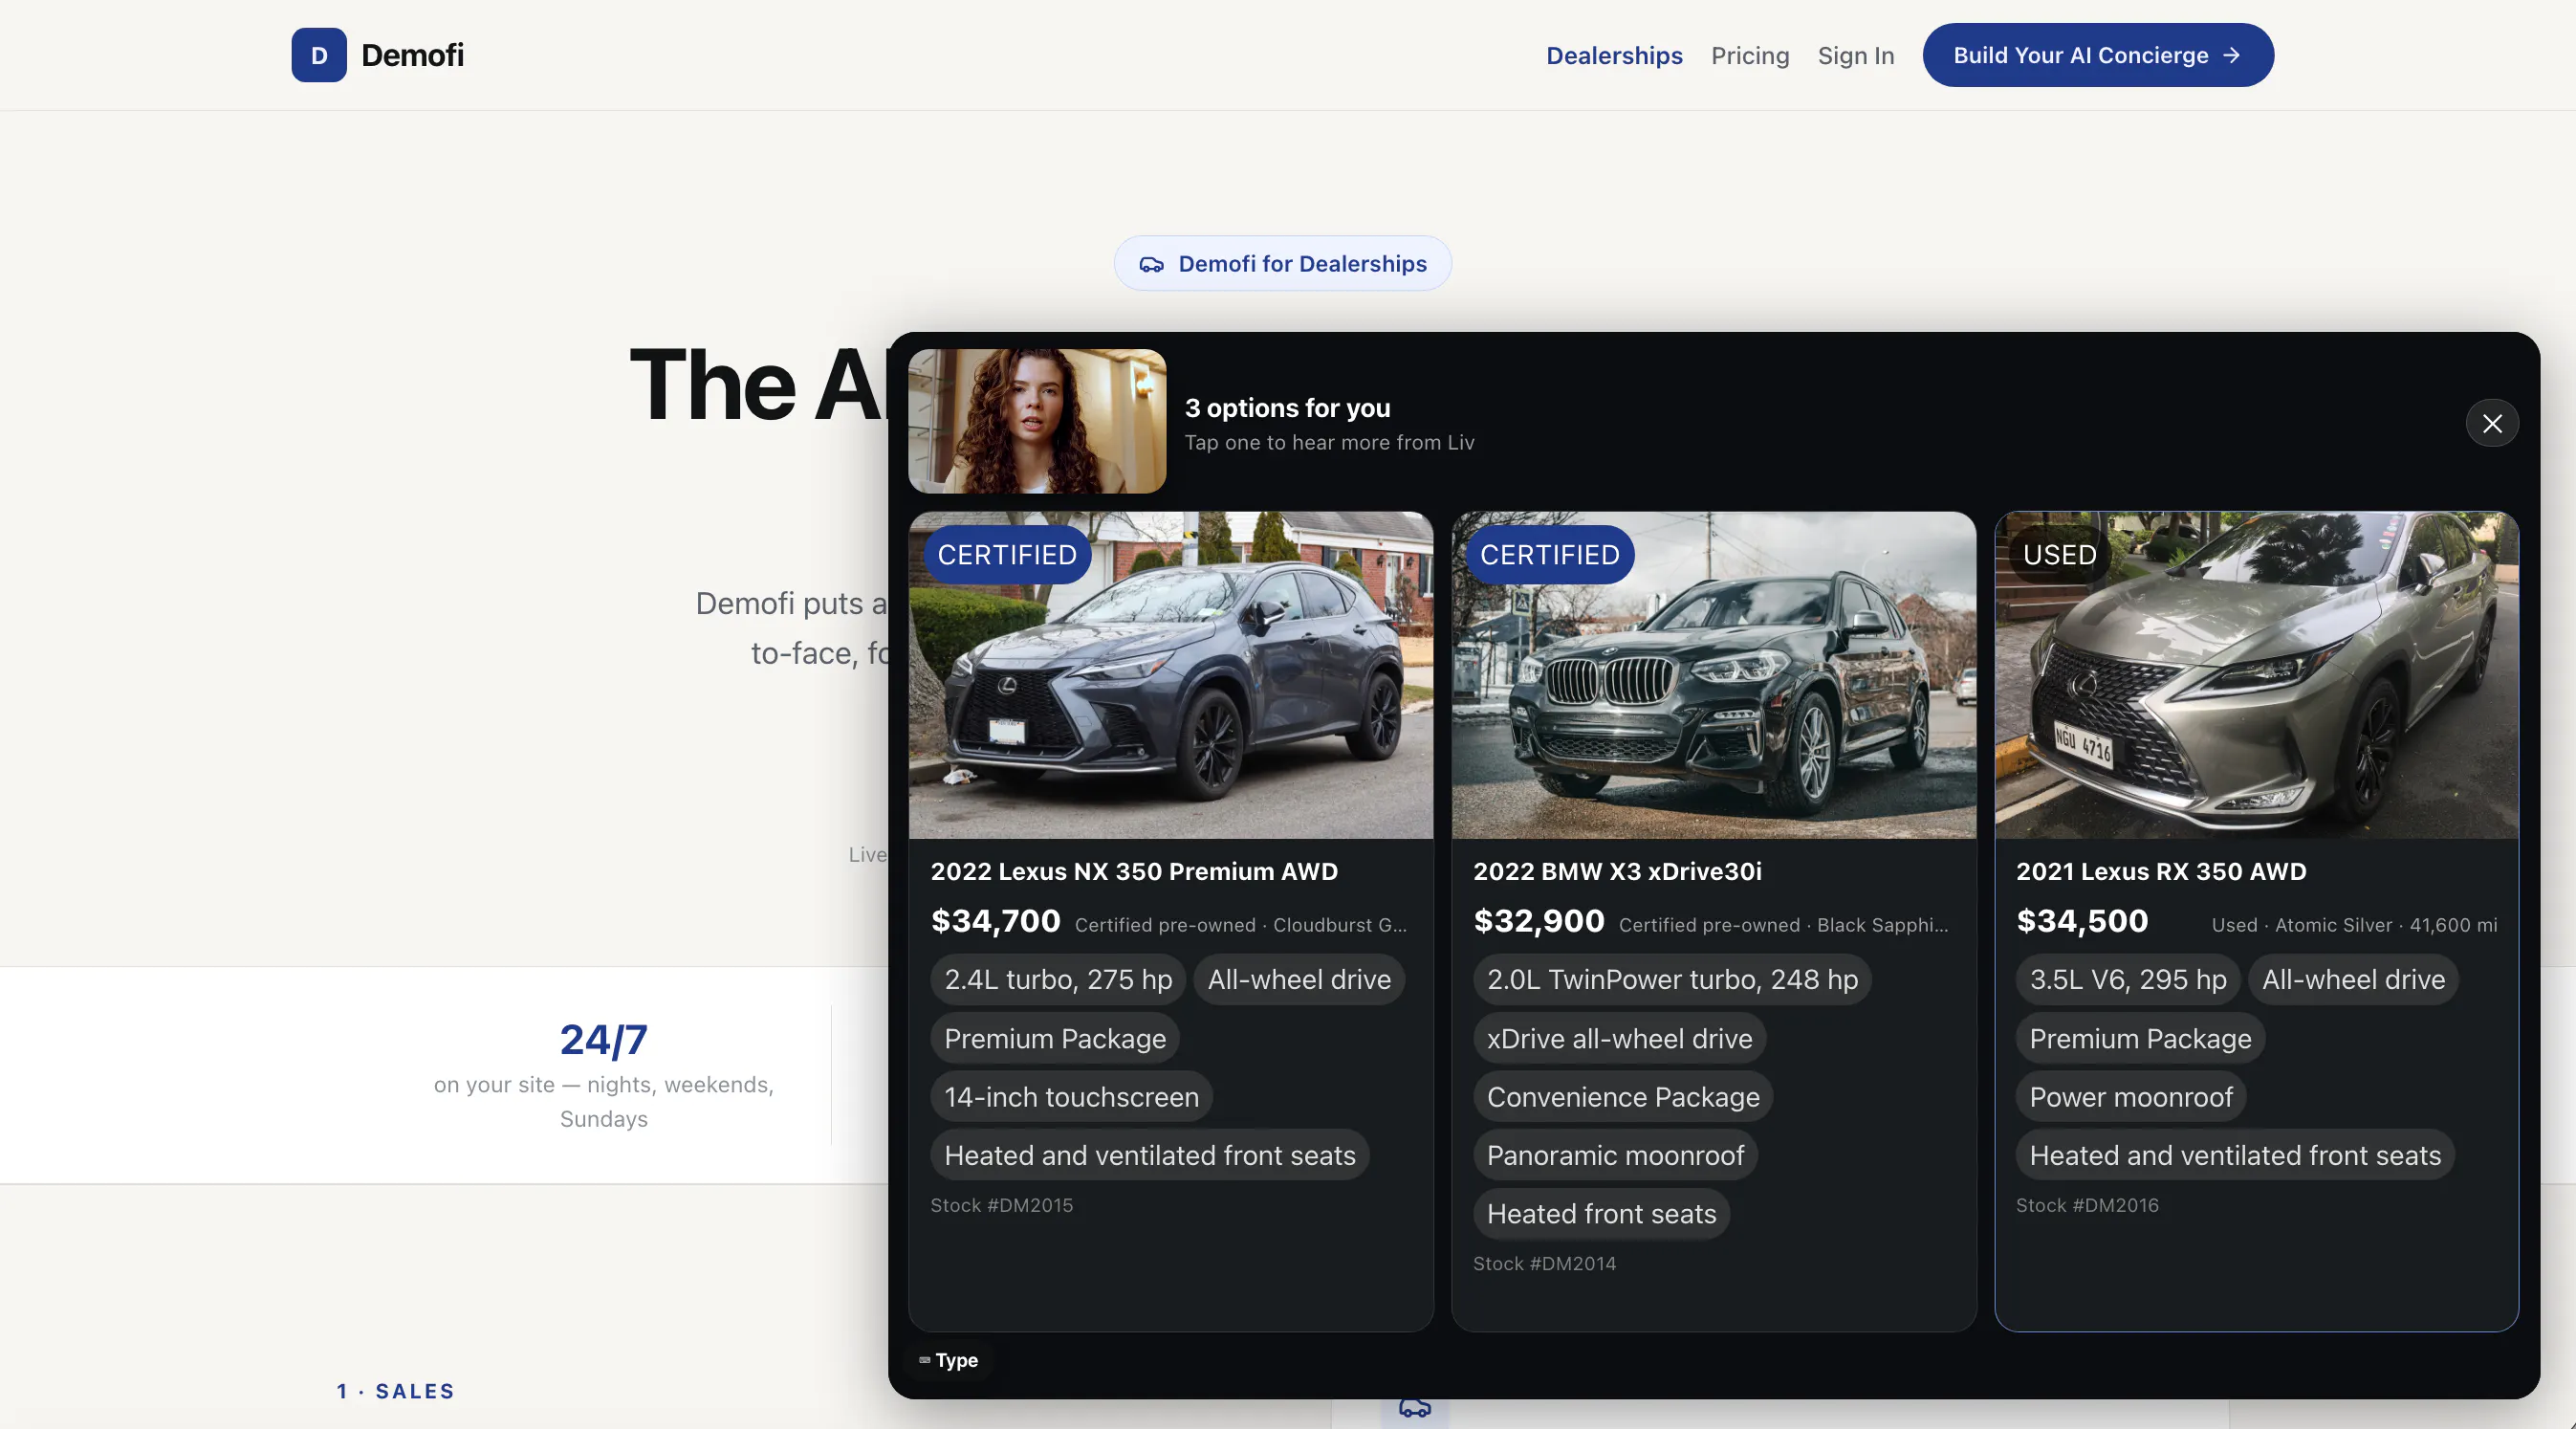Viewport: 2576px width, 1429px height.
Task: Click All-wheel drive chip on Lexus RX
Action: tap(2354, 979)
